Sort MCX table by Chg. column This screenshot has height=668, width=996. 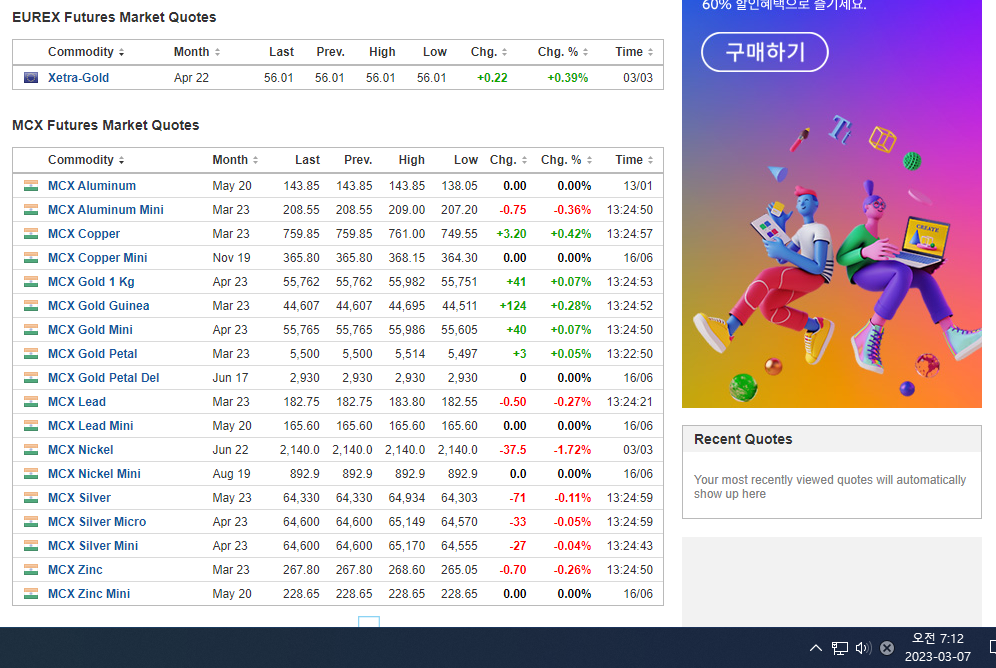point(508,160)
